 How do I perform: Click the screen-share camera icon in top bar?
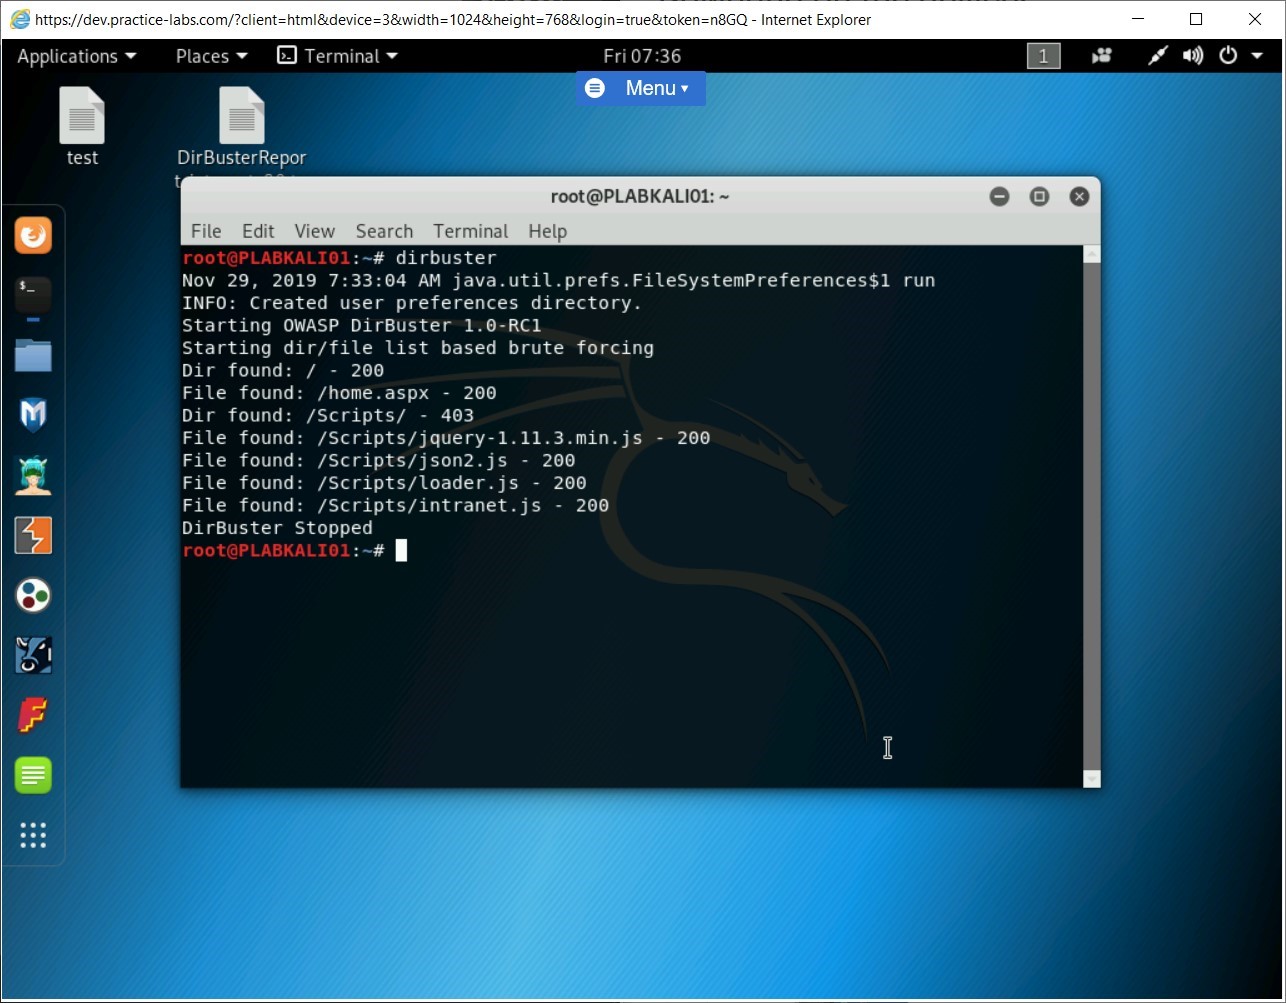click(1101, 56)
